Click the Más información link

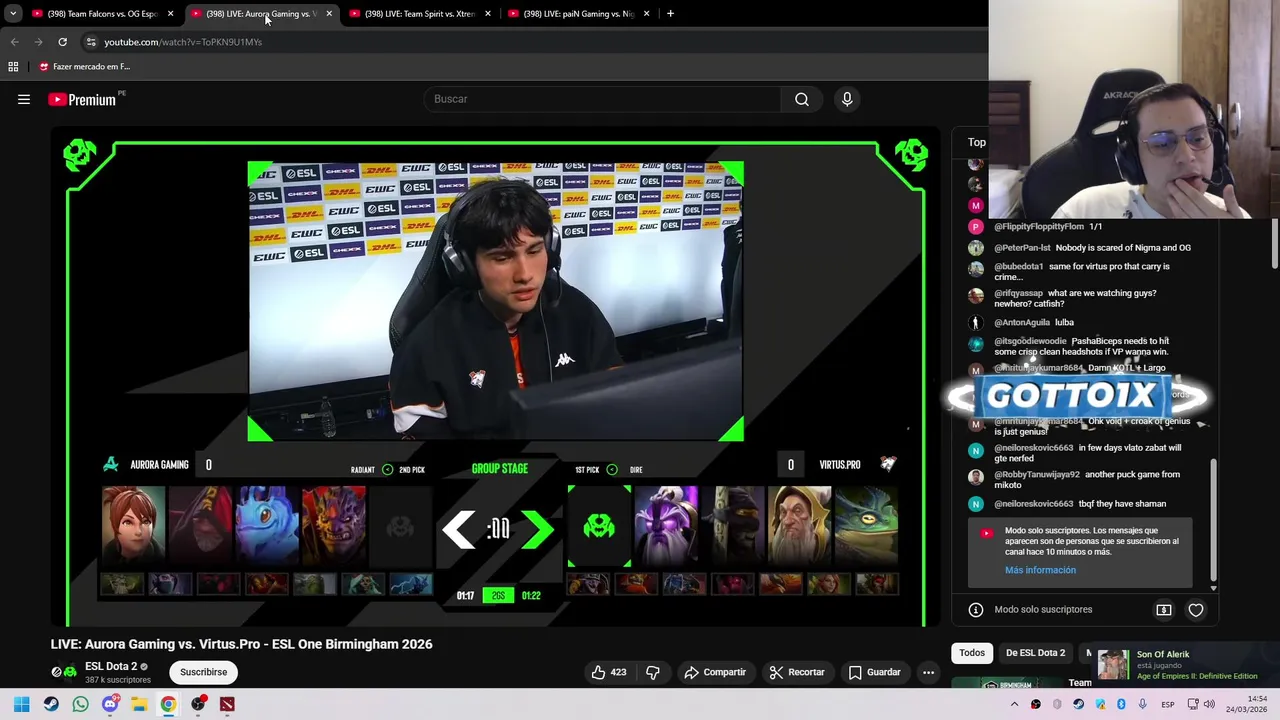1040,570
